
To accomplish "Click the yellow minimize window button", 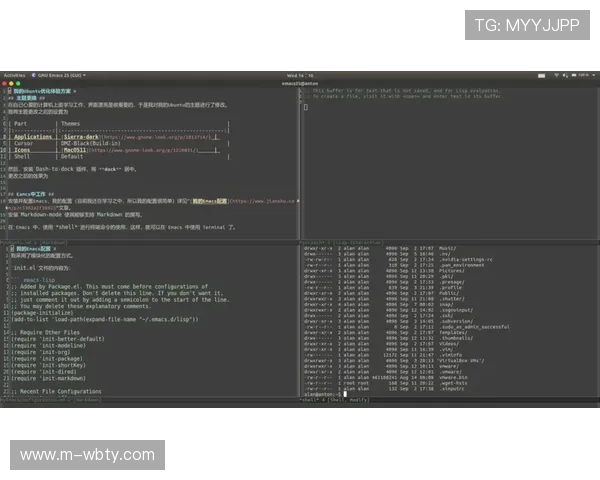I will pos(12,83).
